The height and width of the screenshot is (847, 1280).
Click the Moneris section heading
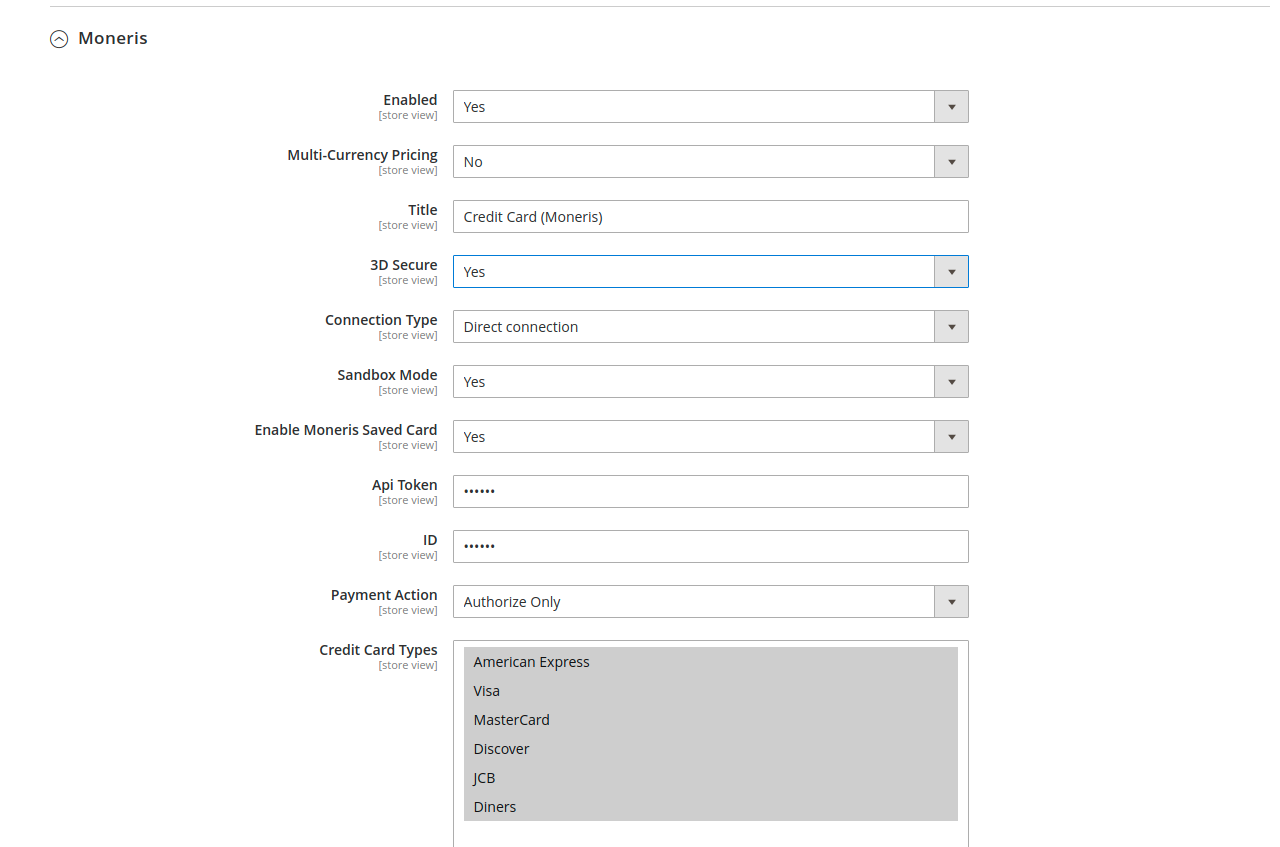click(113, 38)
